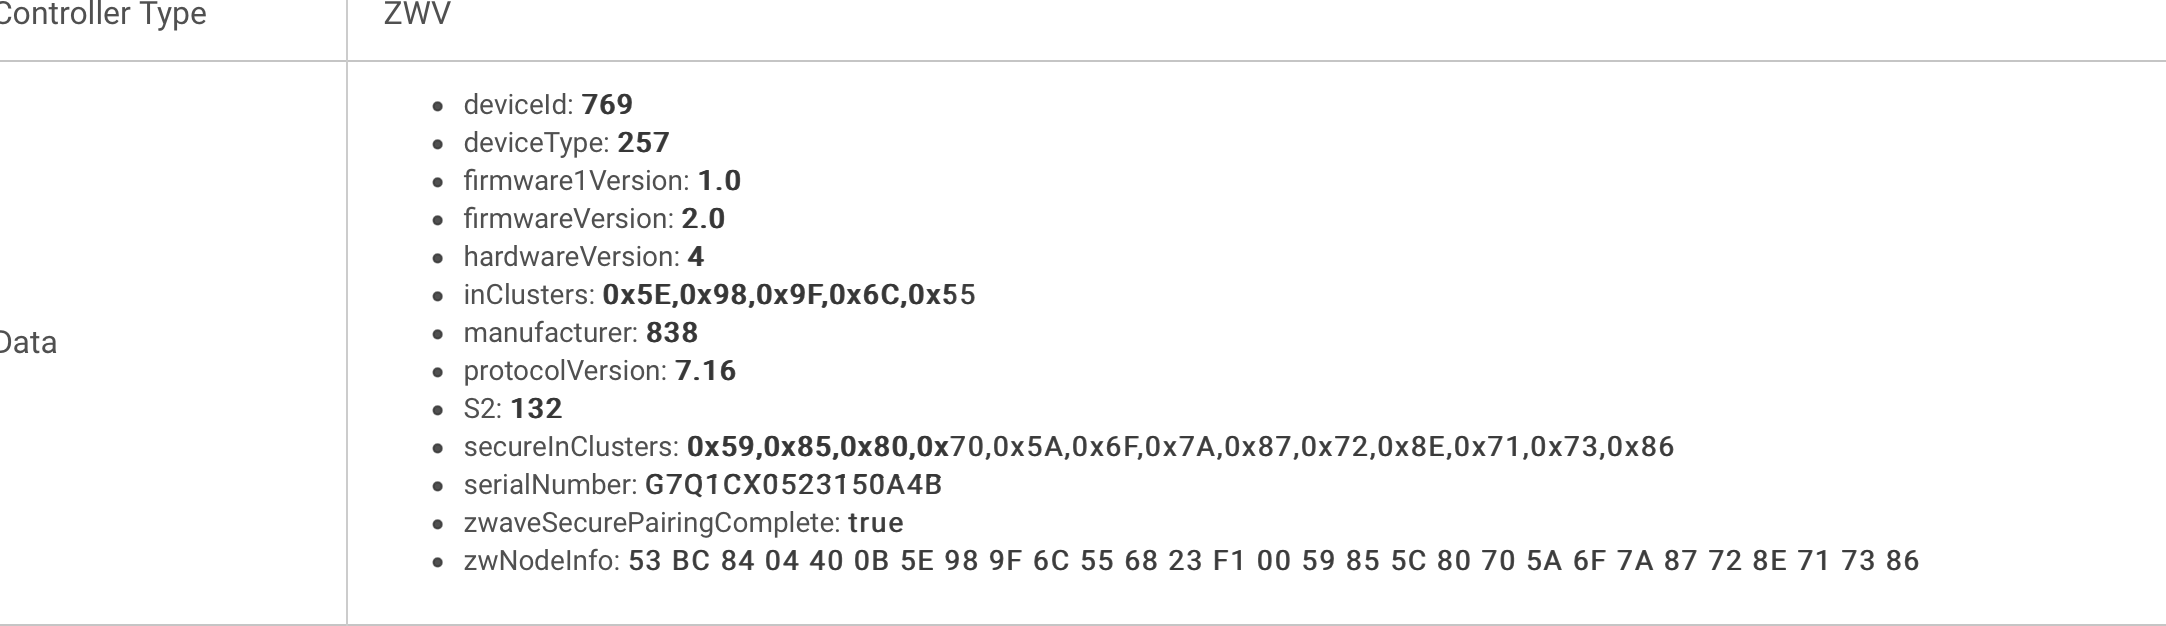The image size is (2166, 626).
Task: Select the deviceType value 257
Action: tap(643, 143)
